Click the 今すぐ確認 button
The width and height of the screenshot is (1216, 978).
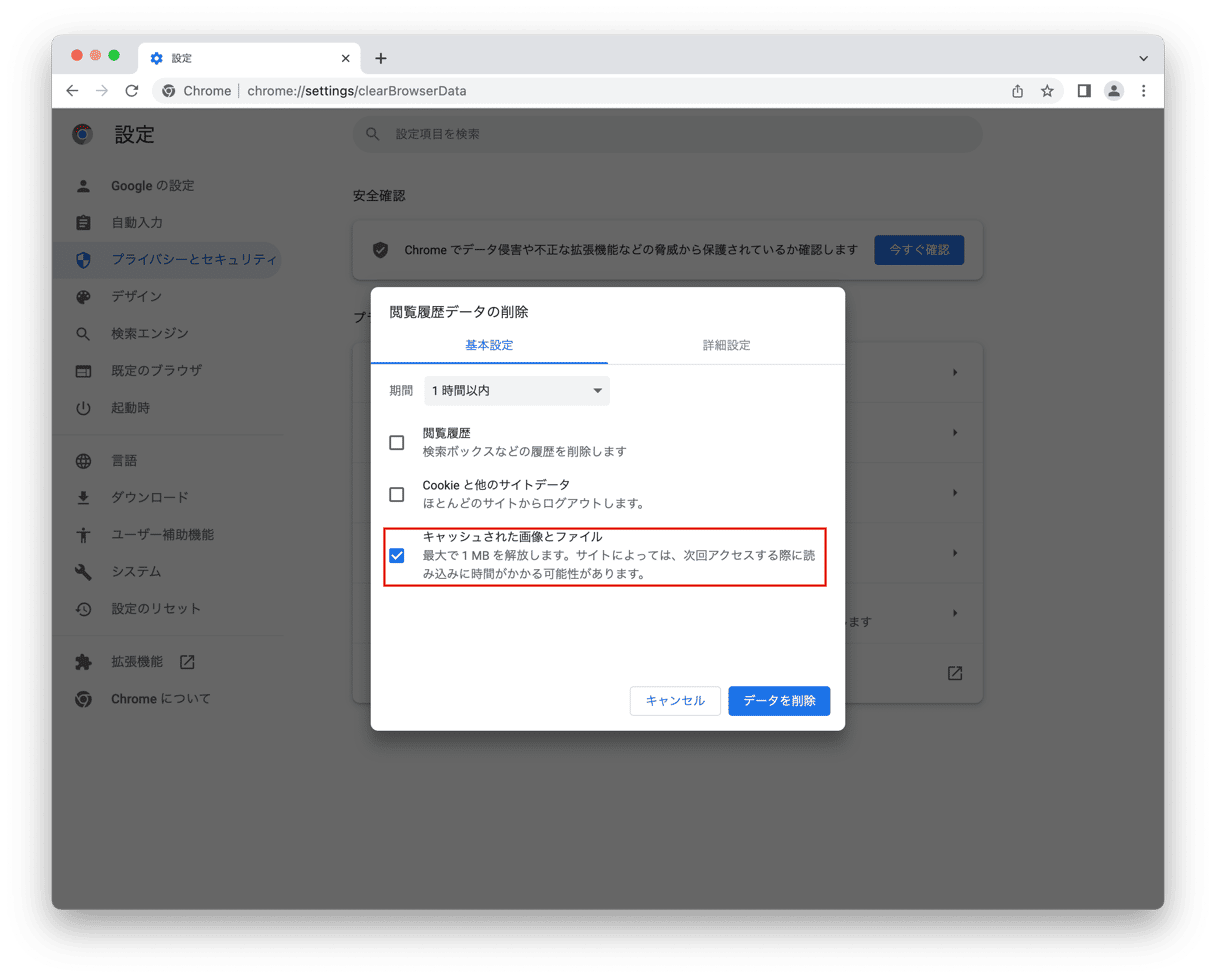[x=918, y=250]
